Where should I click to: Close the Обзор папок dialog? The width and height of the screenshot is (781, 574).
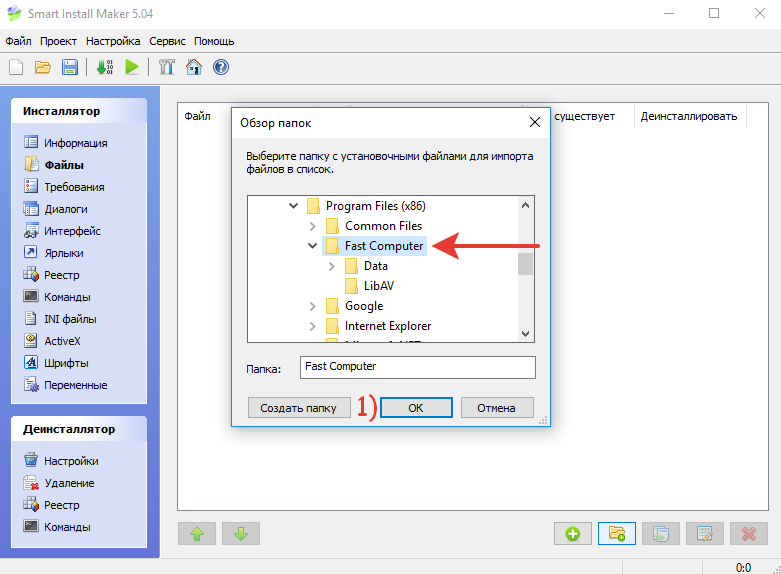pyautogui.click(x=535, y=122)
